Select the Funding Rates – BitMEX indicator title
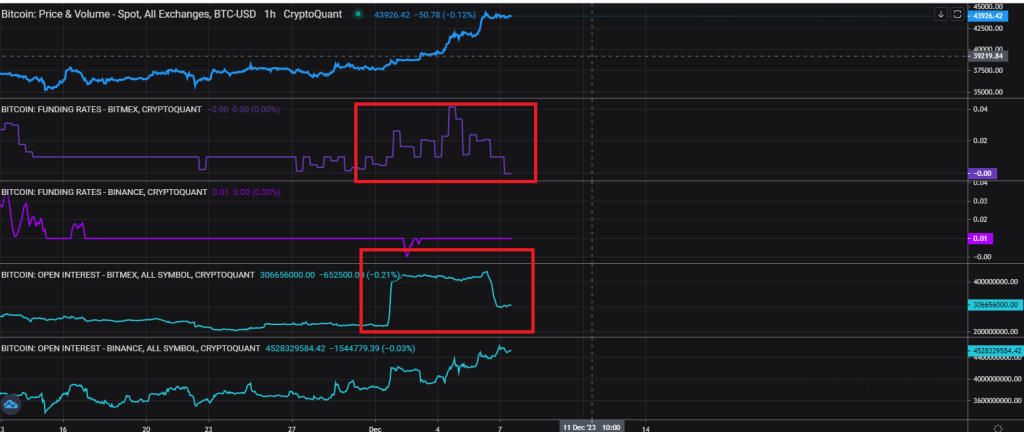The height and width of the screenshot is (432, 1024). [101, 108]
